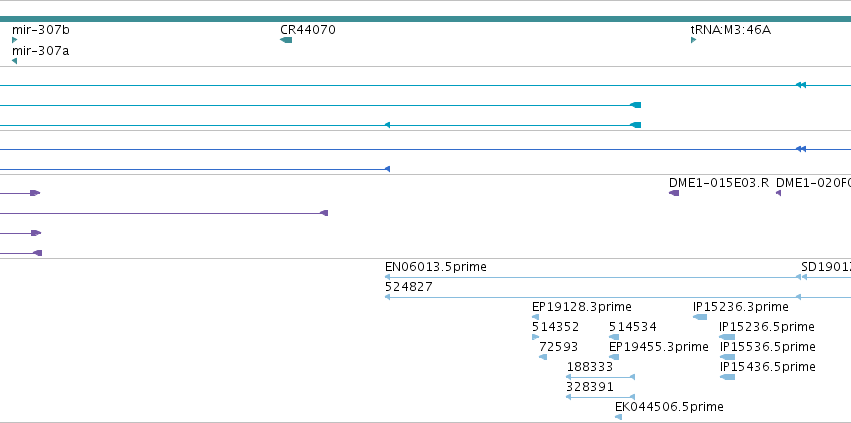Click the EP19128.3prime label
This screenshot has height=423, width=851.
[582, 307]
